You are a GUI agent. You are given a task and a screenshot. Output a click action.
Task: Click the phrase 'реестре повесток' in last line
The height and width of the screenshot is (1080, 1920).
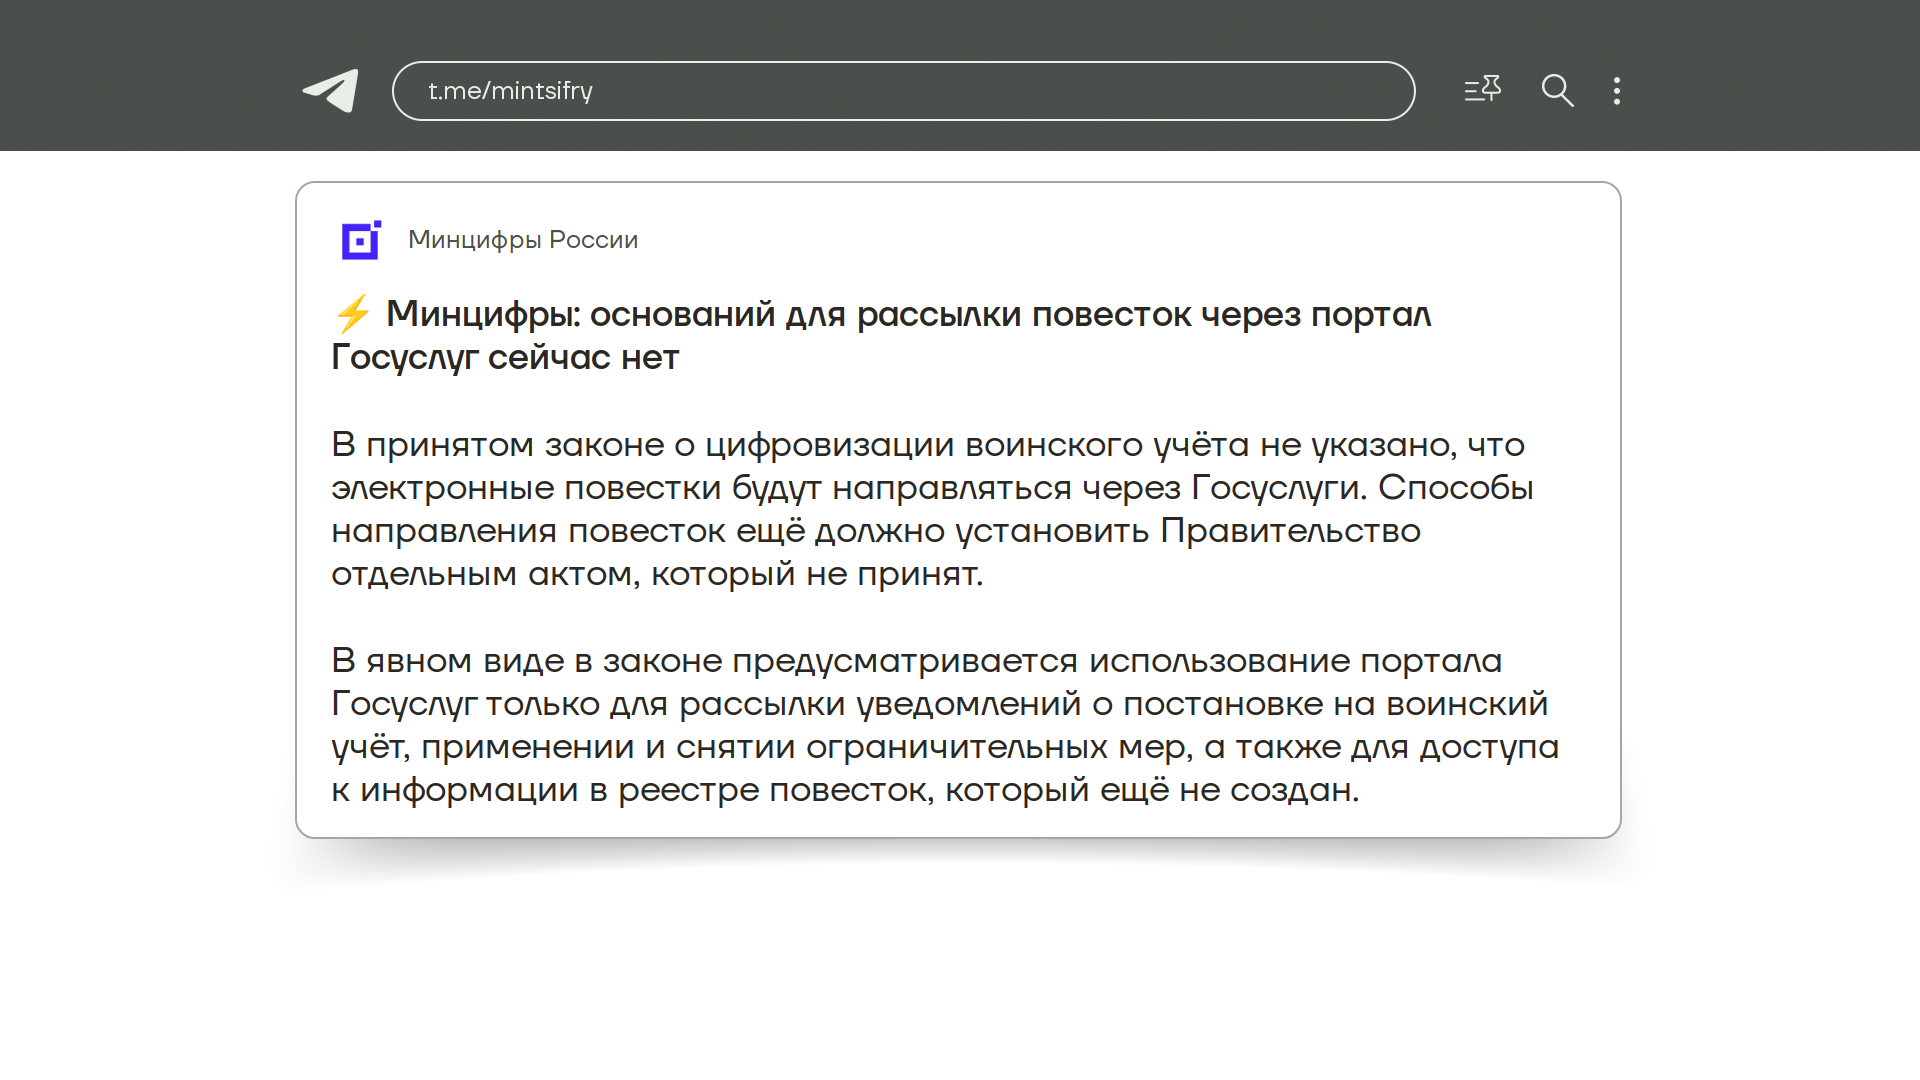click(x=776, y=790)
